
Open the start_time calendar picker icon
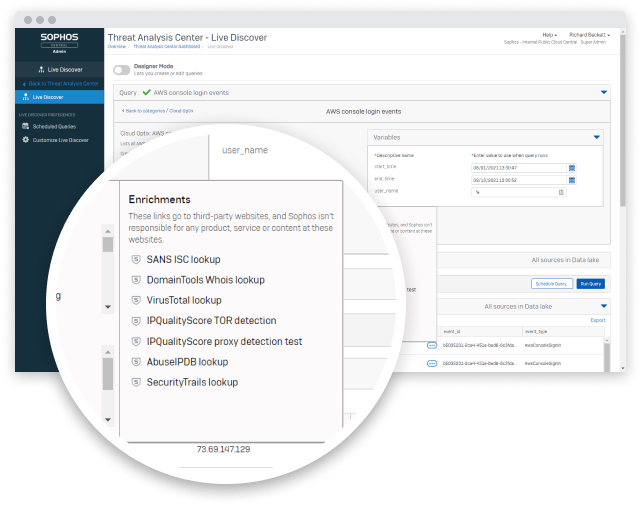click(570, 168)
